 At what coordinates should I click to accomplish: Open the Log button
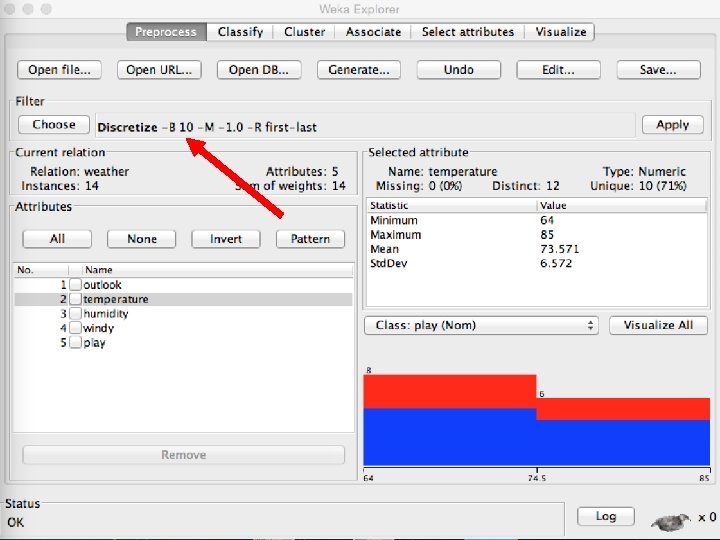pos(606,516)
